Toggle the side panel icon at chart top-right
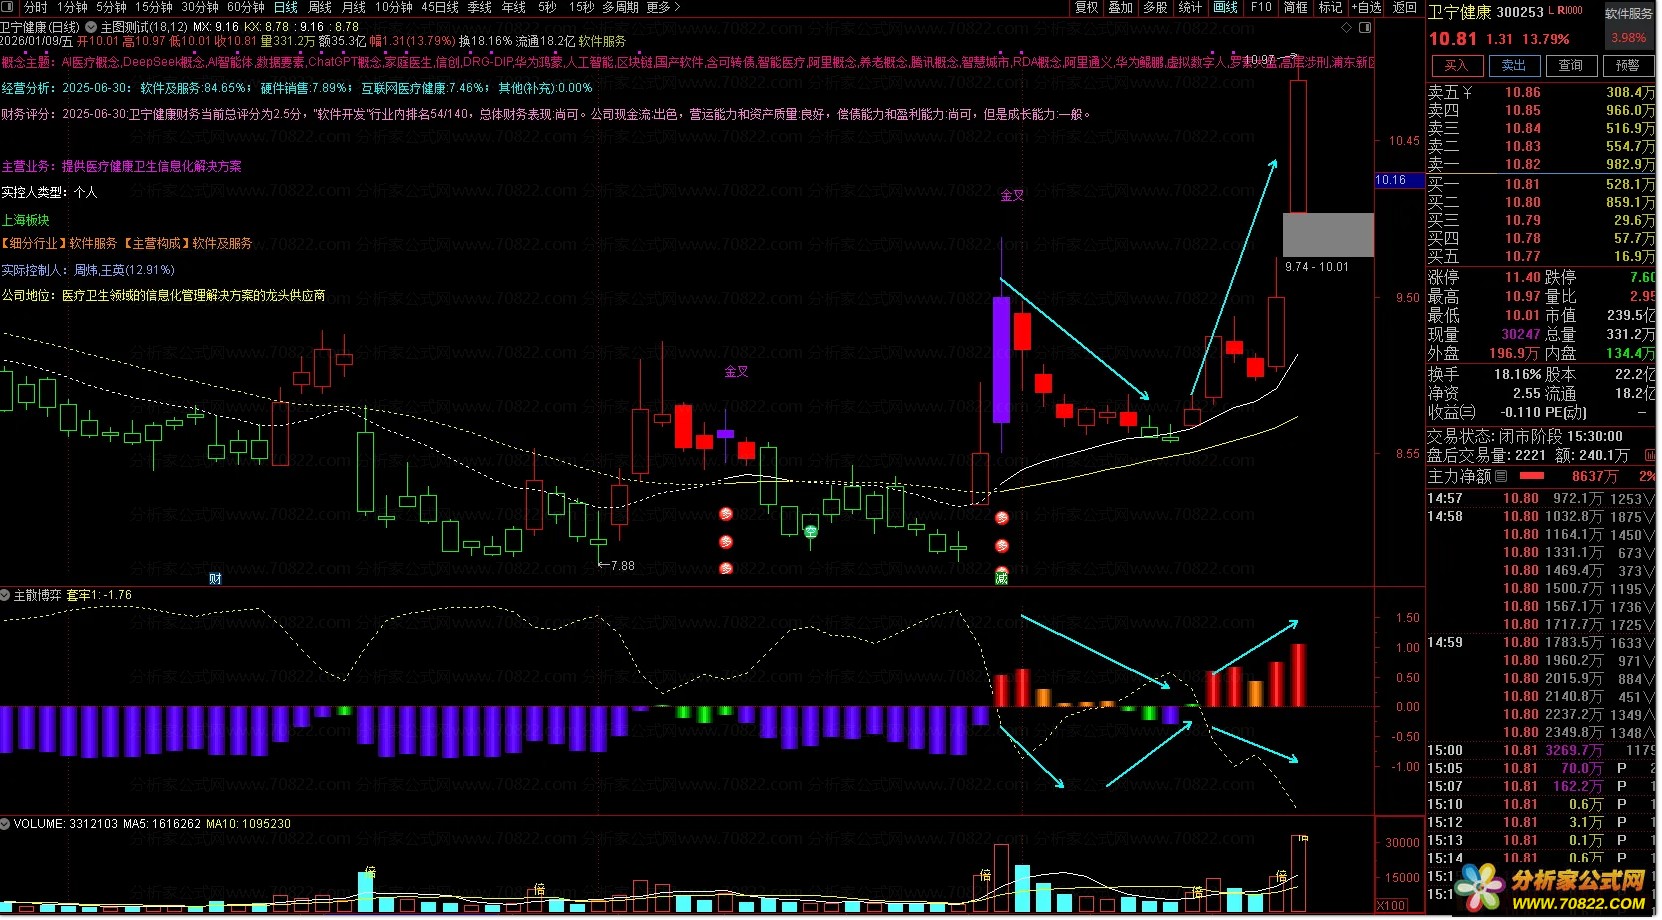 coord(1366,27)
